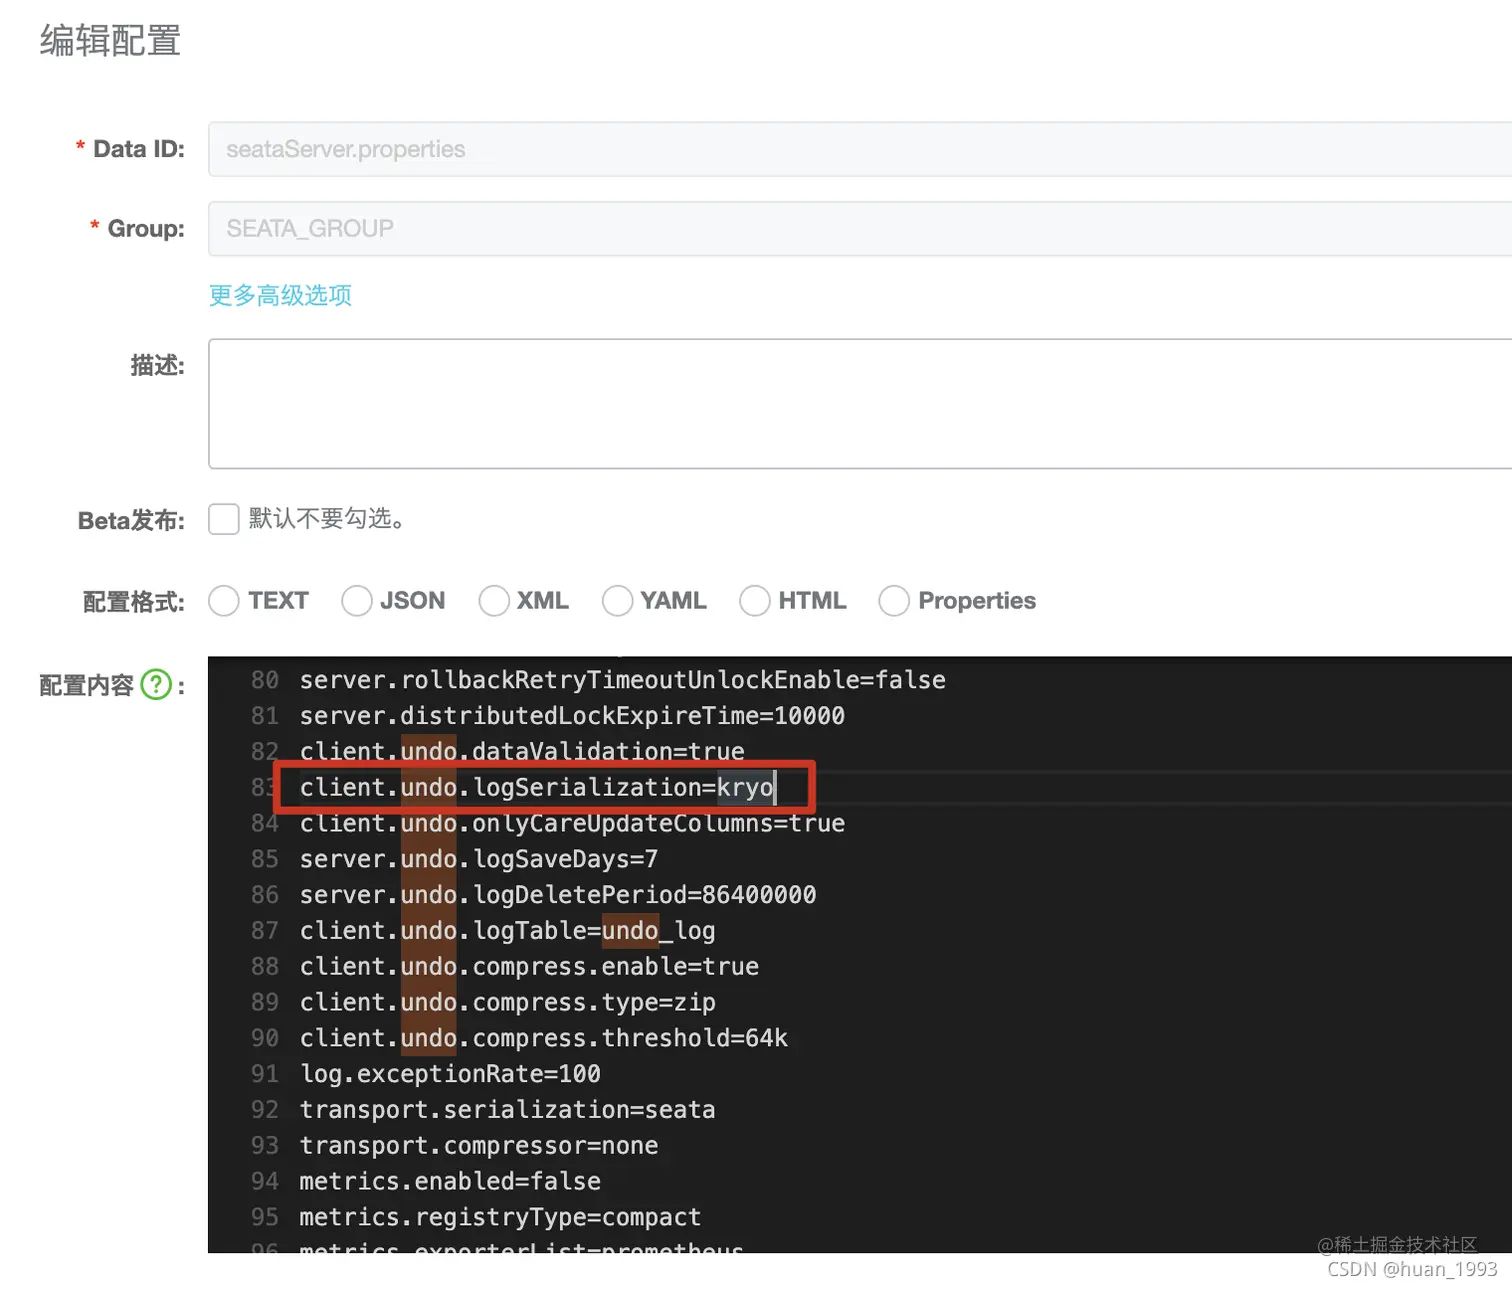The height and width of the screenshot is (1289, 1512).
Task: Click the line log.exceptionRate=100
Action: point(449,1073)
